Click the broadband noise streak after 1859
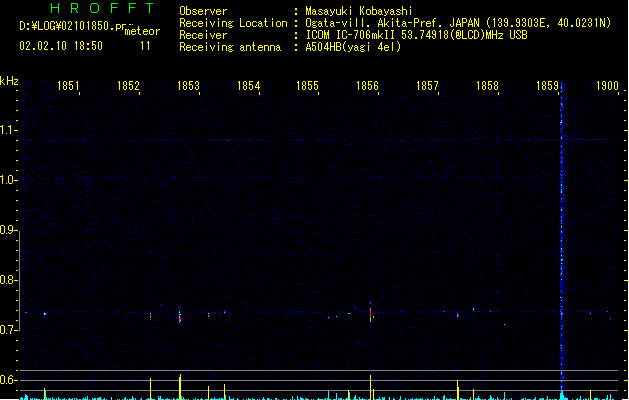This screenshot has width=629, height=400. (x=562, y=237)
